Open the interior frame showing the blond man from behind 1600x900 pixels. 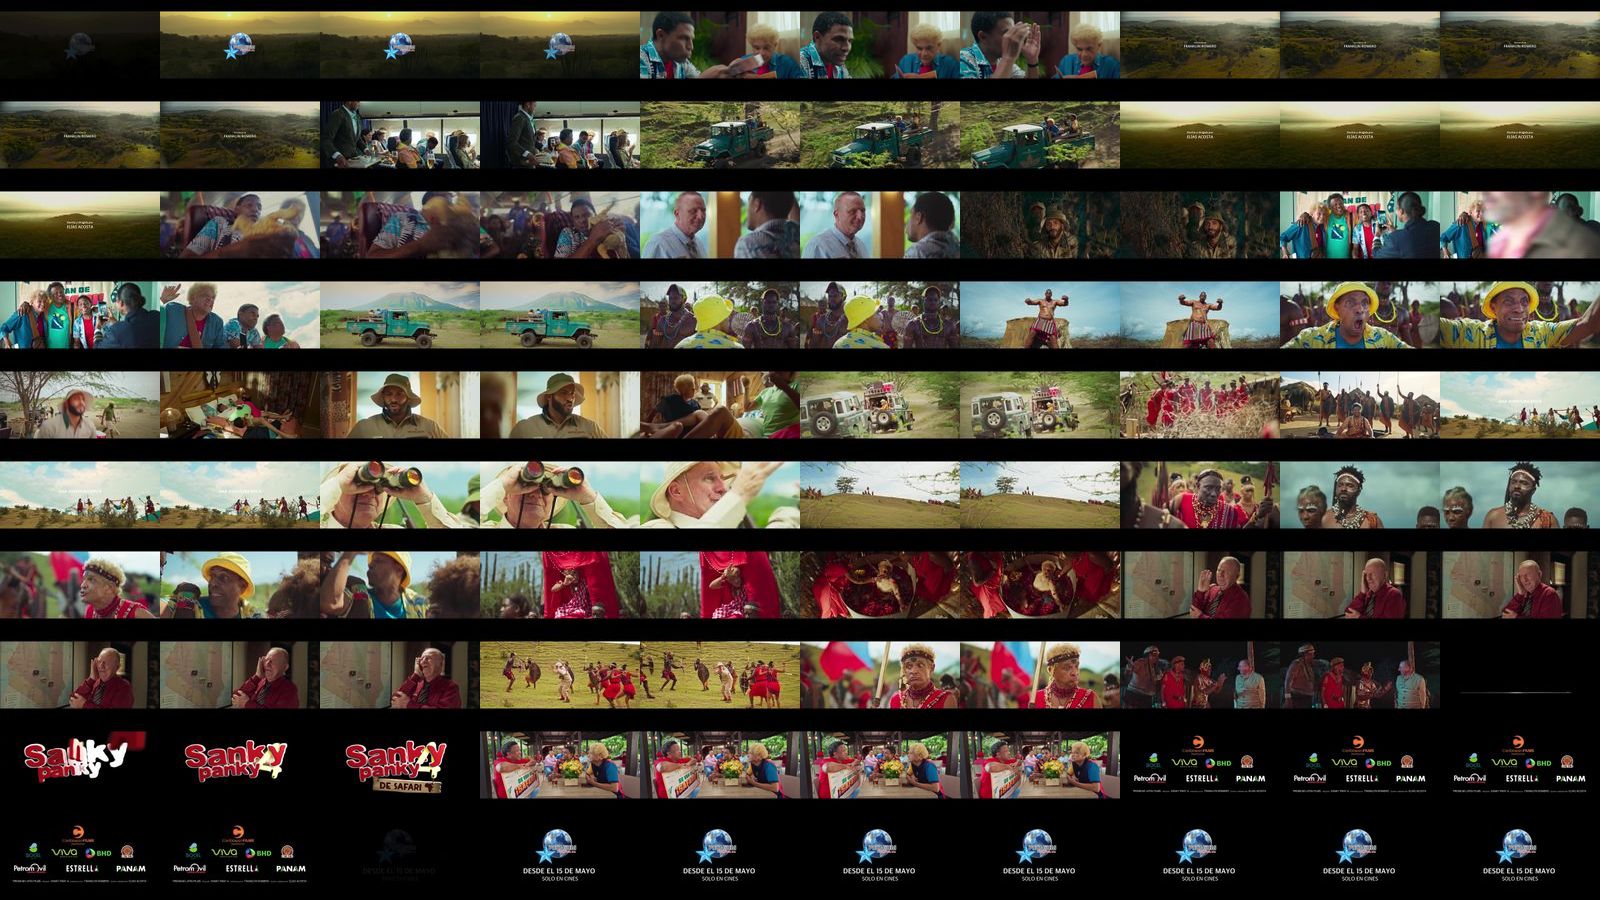tap(720, 405)
